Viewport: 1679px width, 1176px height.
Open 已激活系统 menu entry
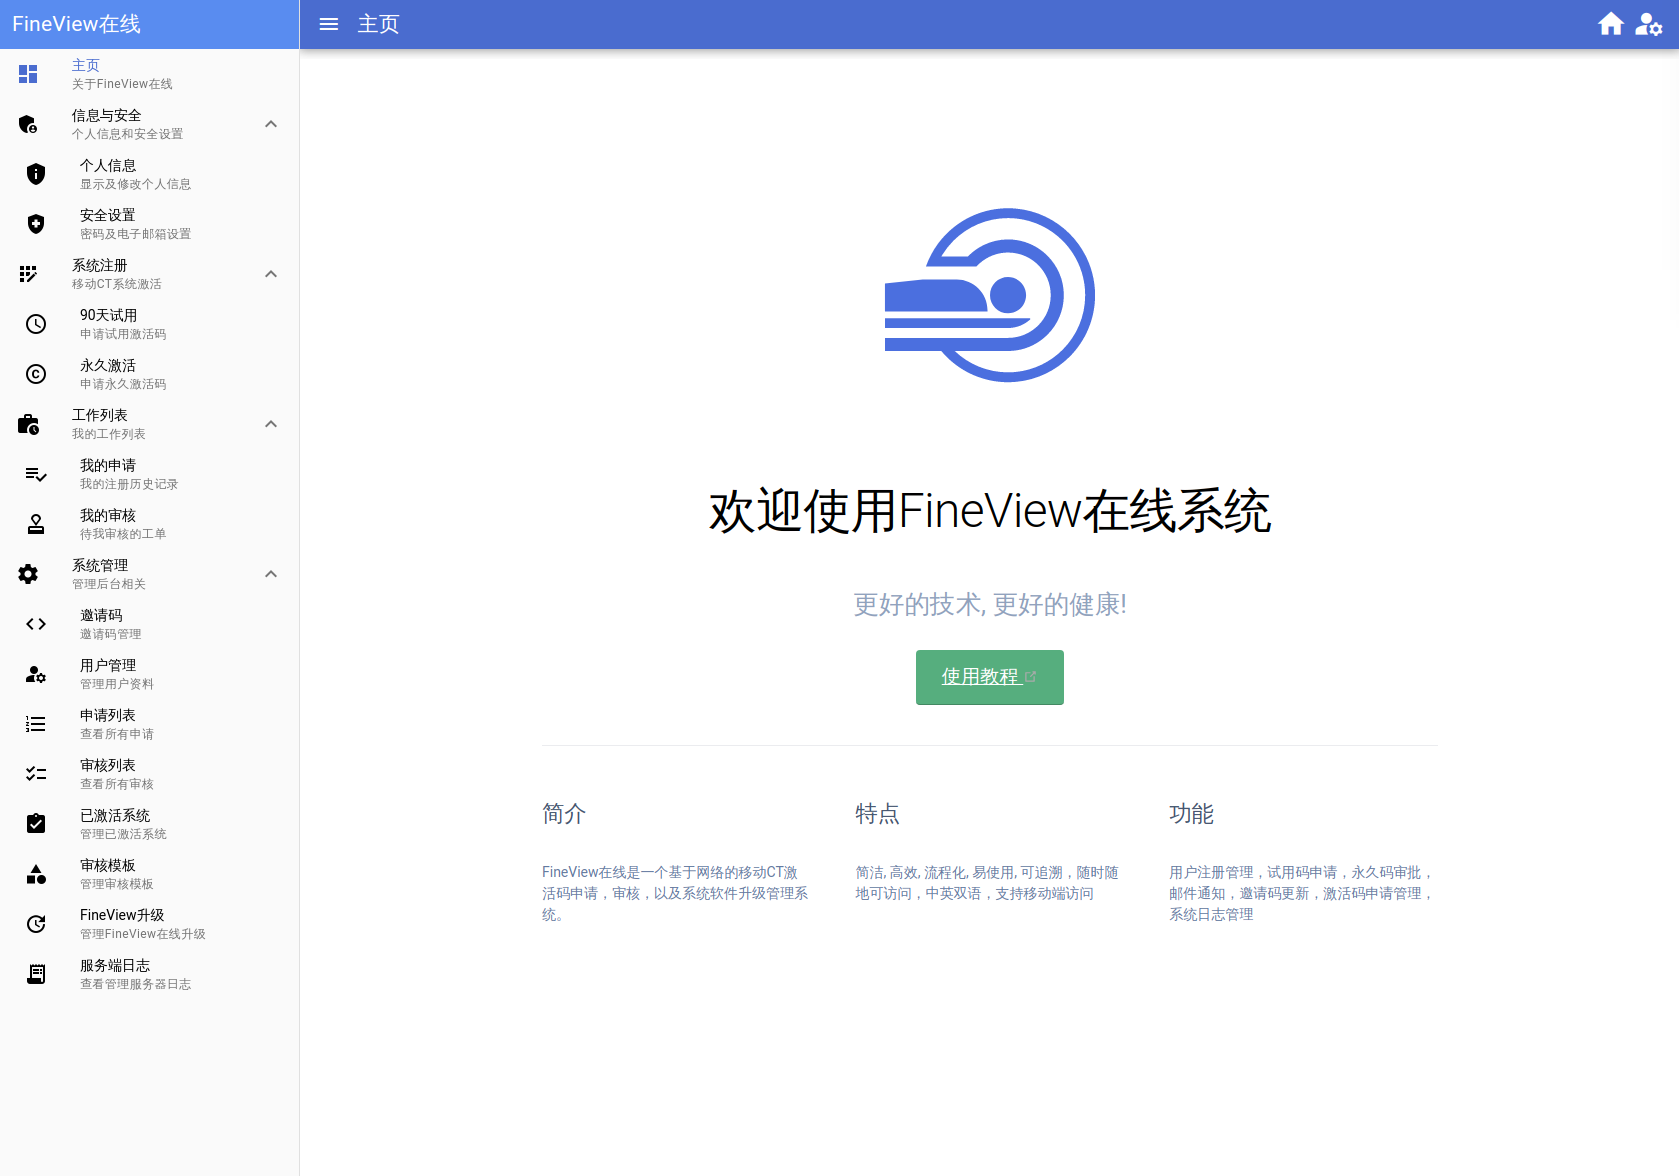(x=150, y=824)
